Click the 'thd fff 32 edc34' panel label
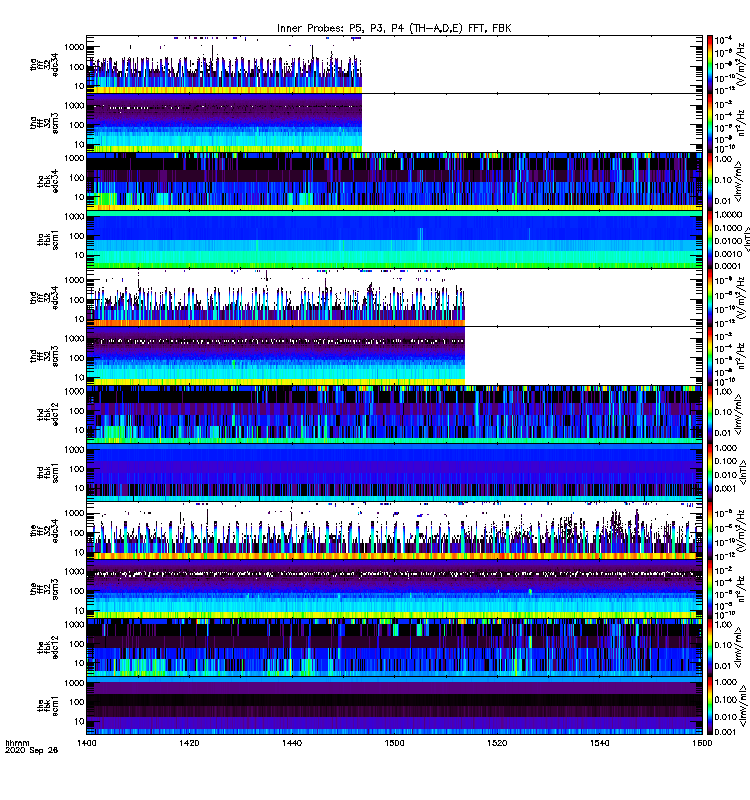The width and height of the screenshot is (750, 800). coord(44,298)
